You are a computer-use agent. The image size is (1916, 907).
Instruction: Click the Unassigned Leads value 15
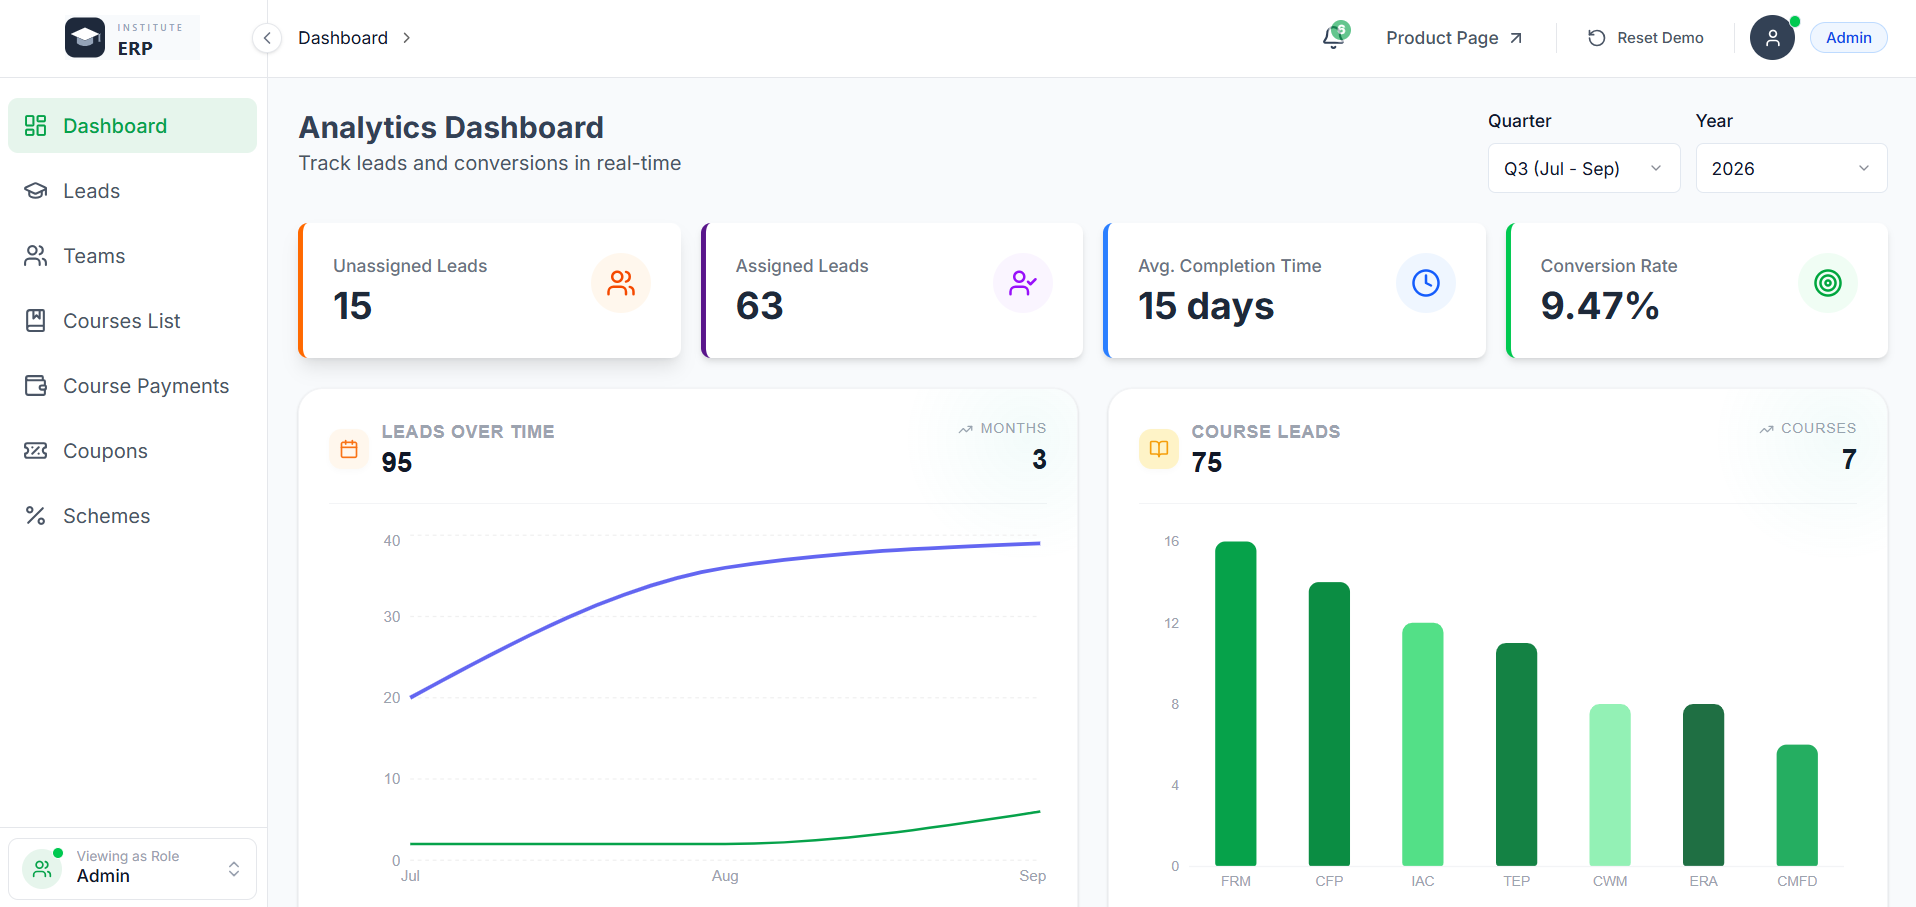pos(353,306)
